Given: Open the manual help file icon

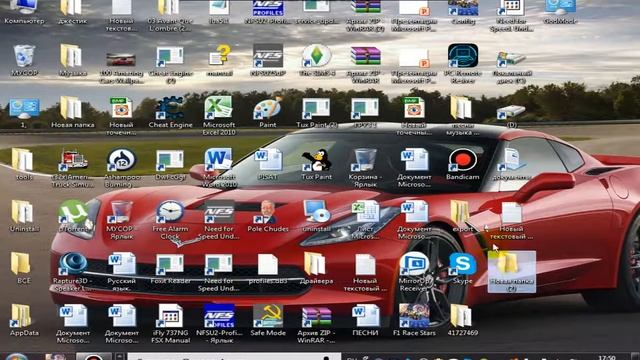Looking at the screenshot, I should [219, 60].
